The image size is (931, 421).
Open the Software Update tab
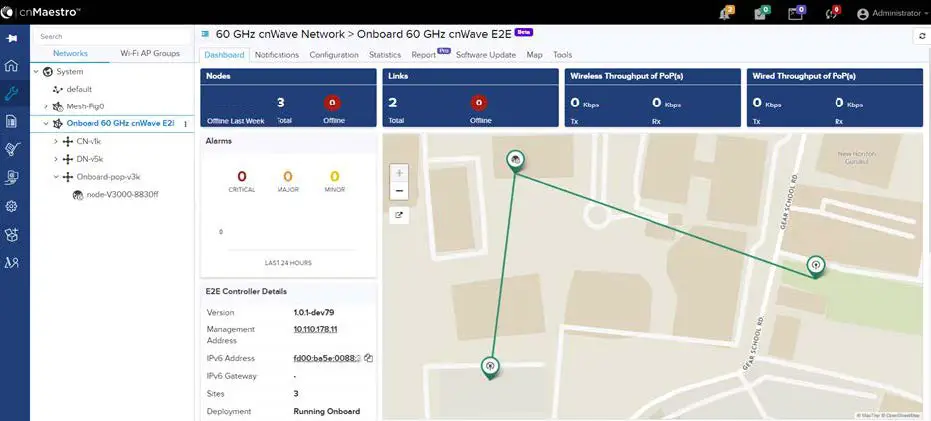coord(486,55)
